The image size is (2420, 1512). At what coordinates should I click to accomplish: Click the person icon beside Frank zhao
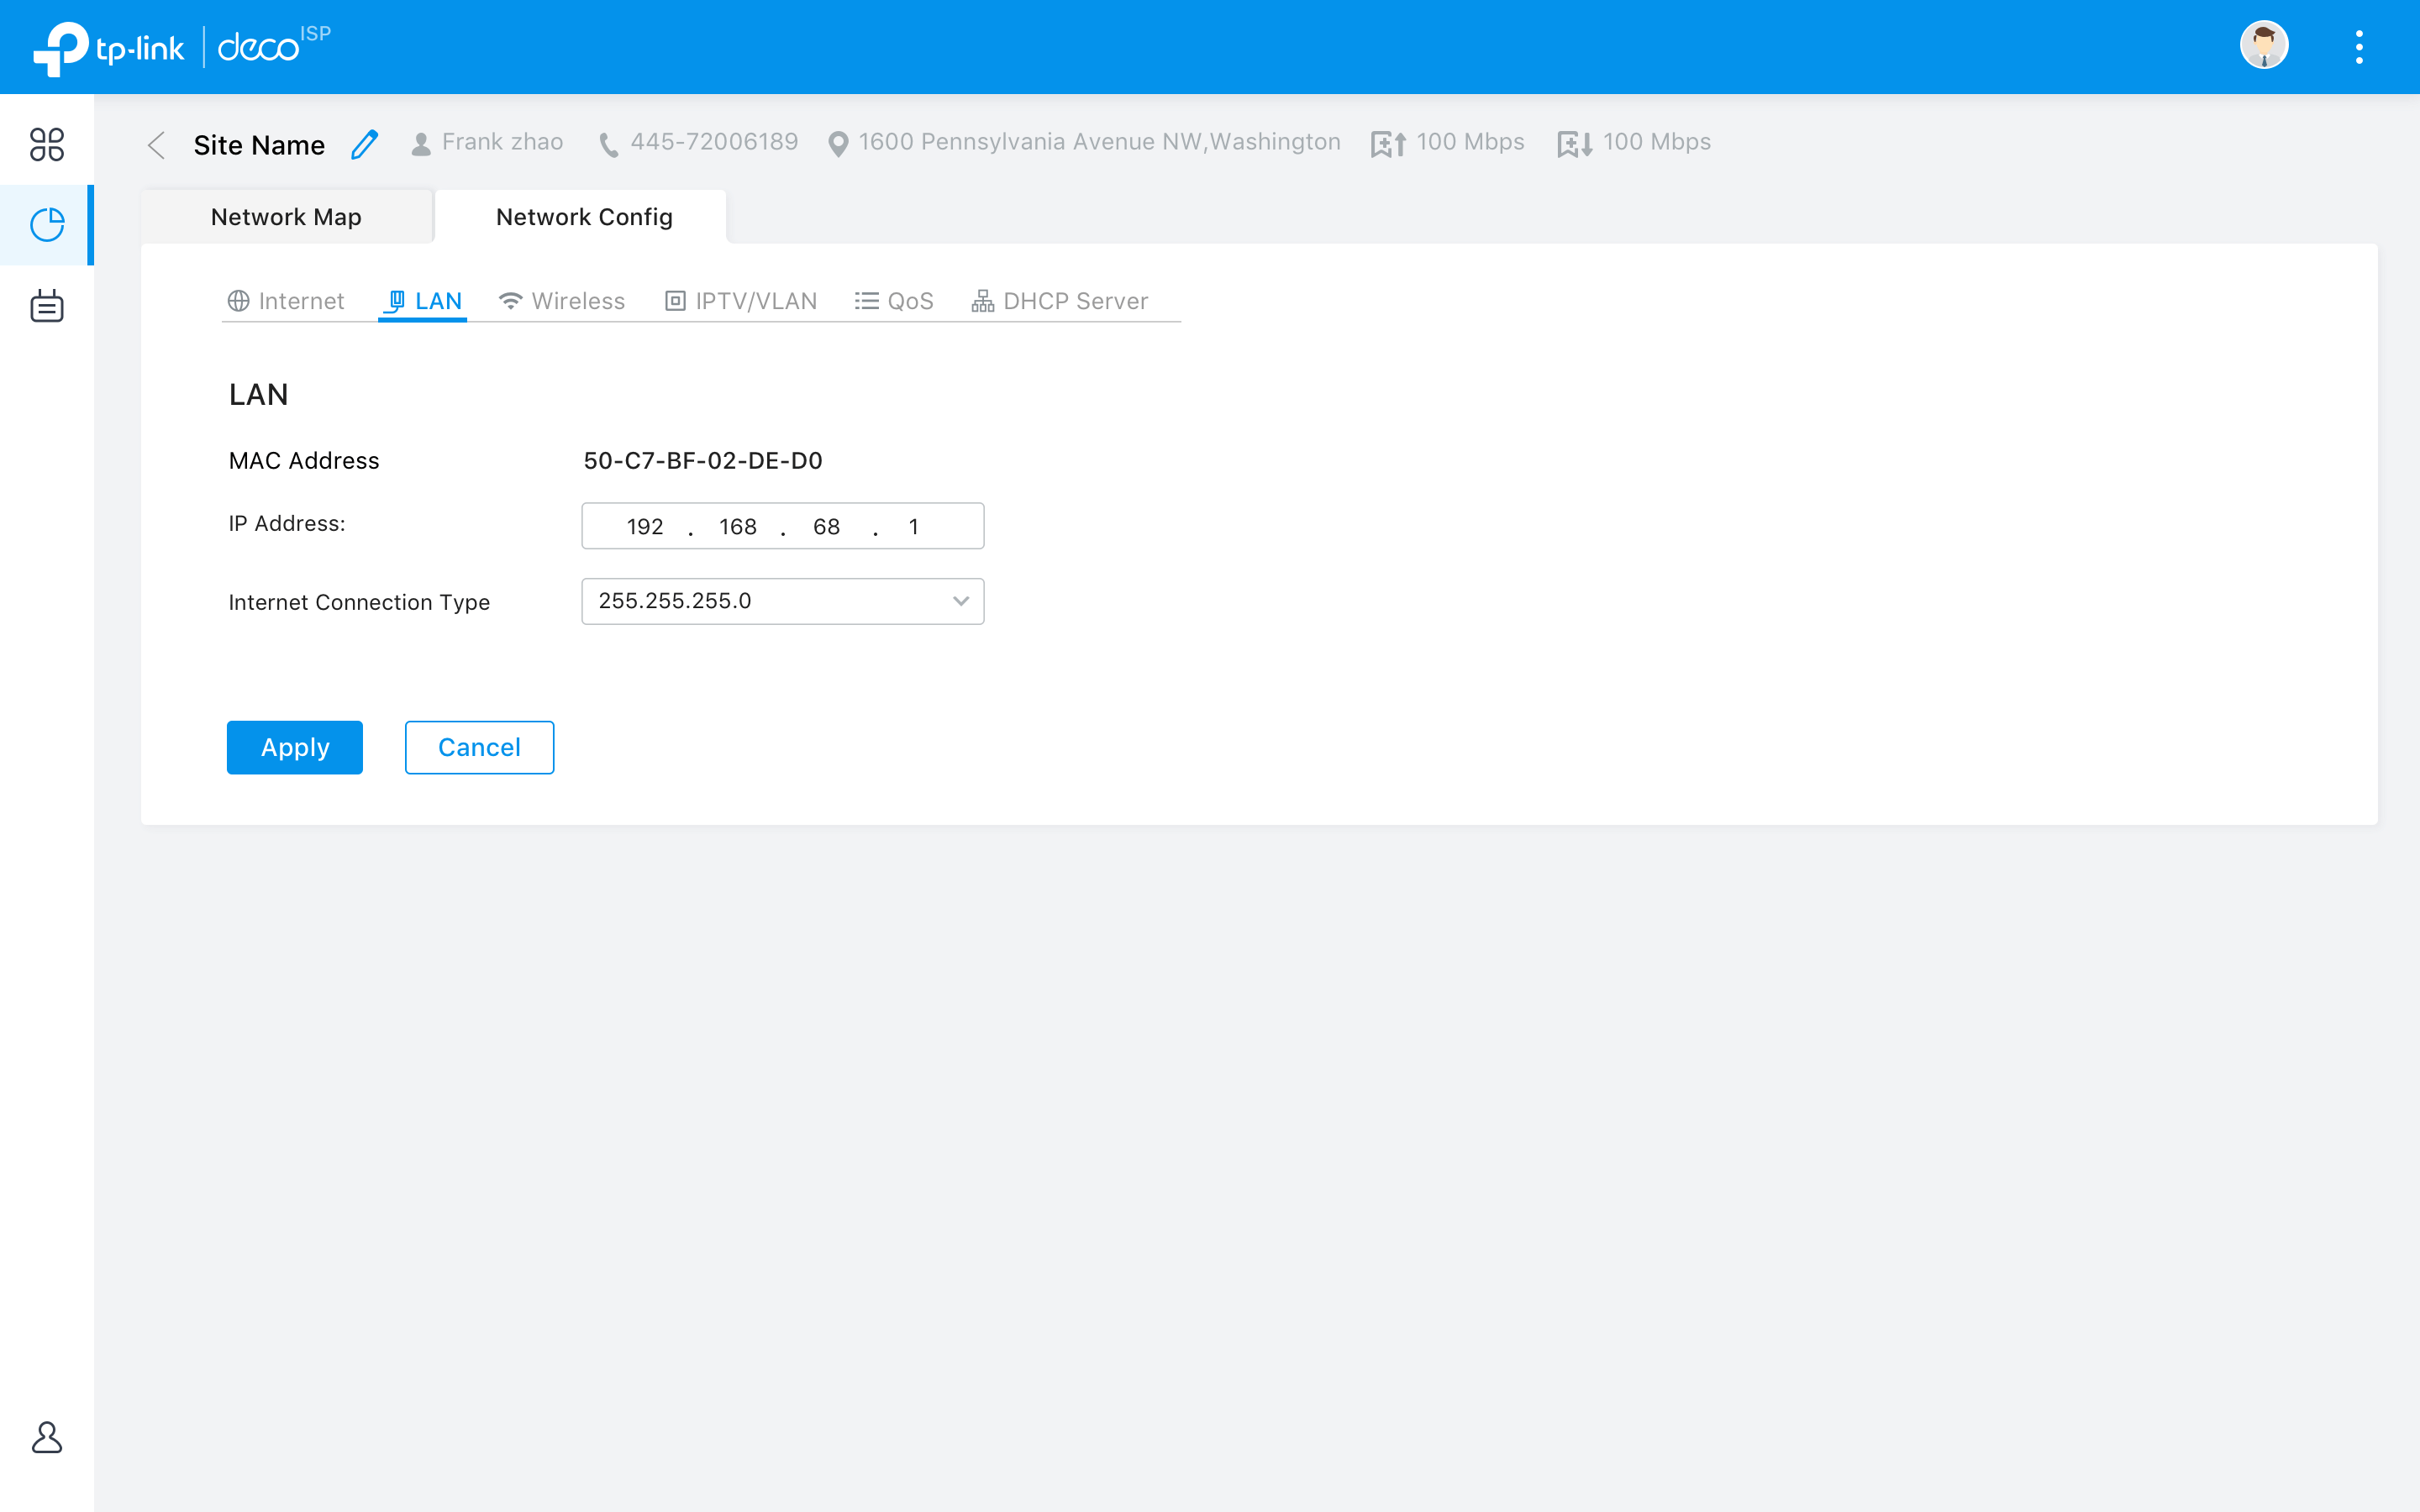coord(421,145)
